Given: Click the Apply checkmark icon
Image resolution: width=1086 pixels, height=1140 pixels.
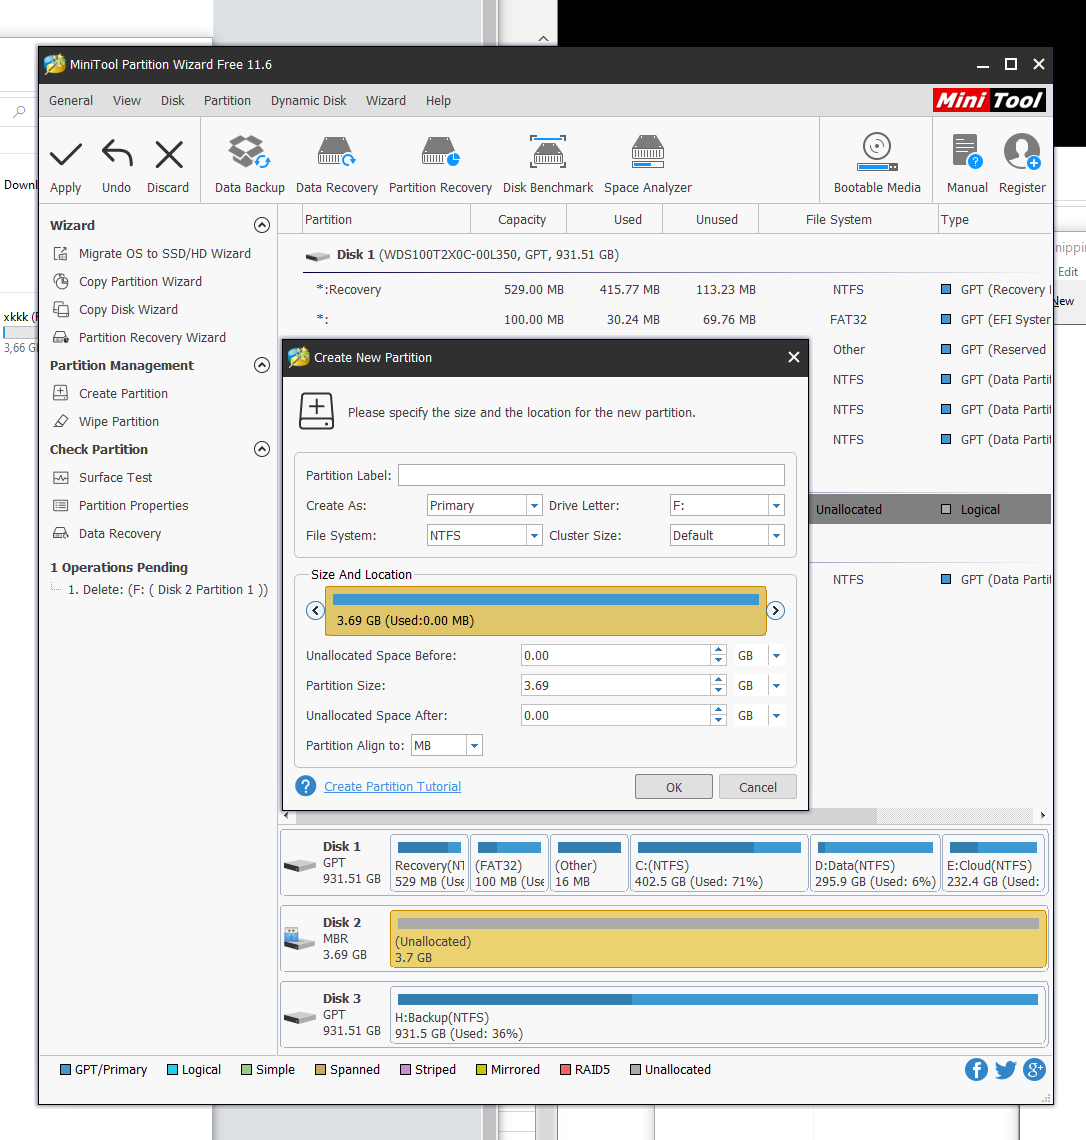Looking at the screenshot, I should (65, 154).
